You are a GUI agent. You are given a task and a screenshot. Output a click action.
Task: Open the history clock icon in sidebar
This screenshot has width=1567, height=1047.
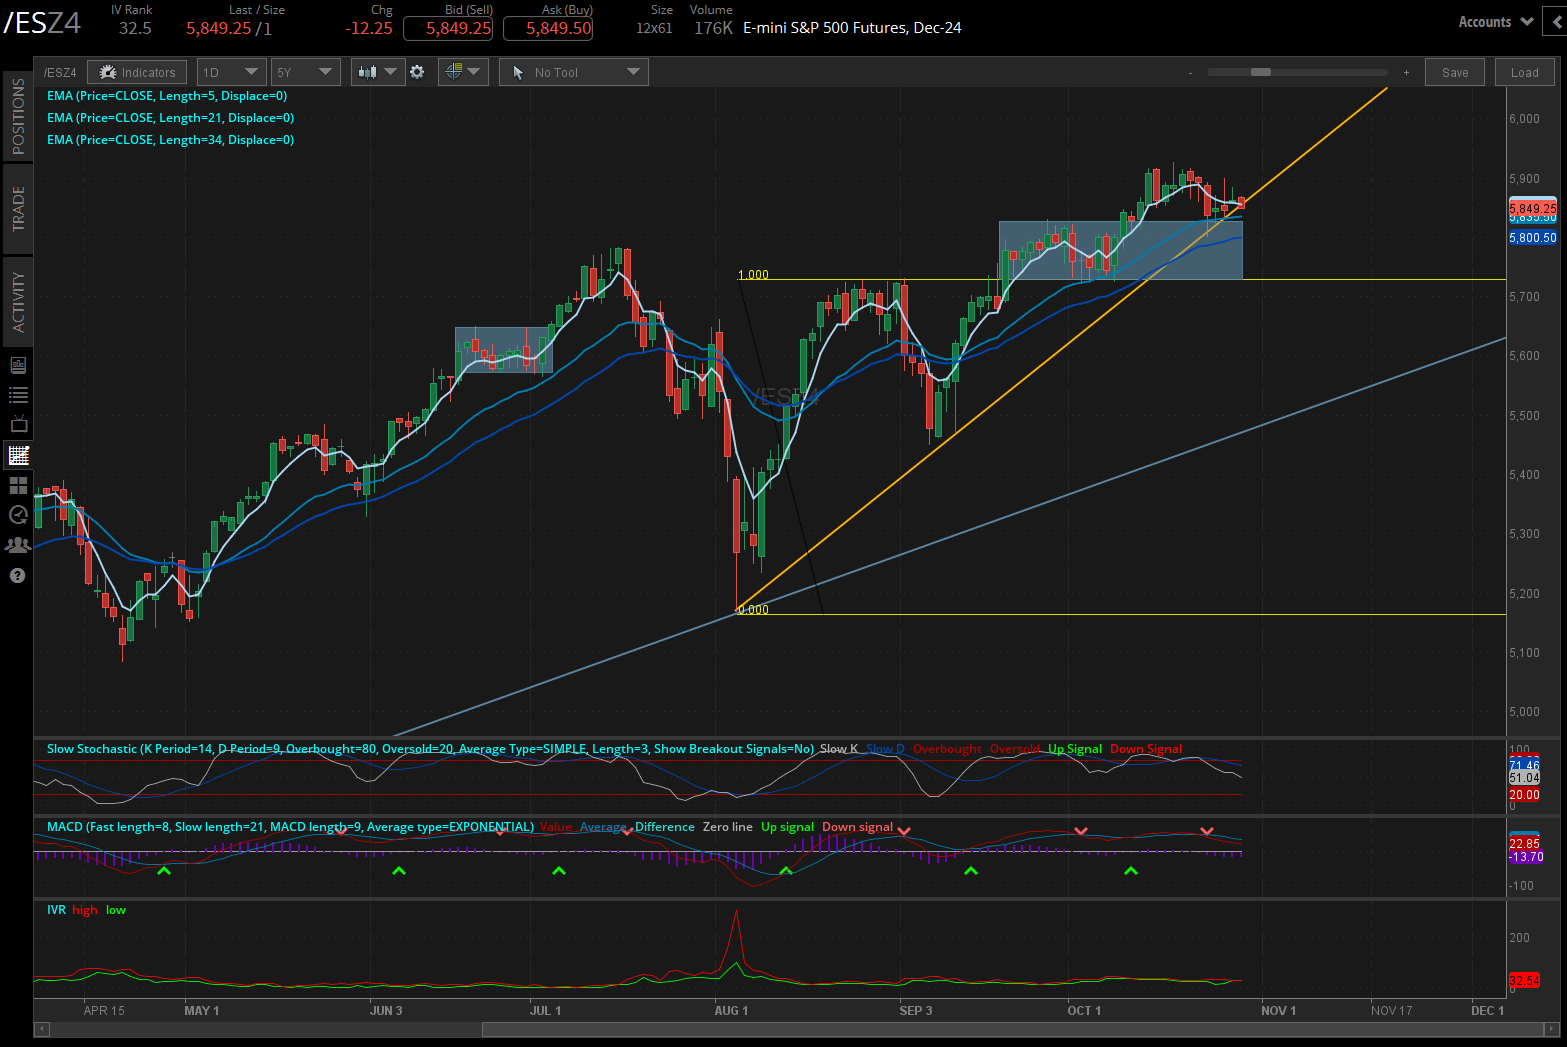pos(17,515)
